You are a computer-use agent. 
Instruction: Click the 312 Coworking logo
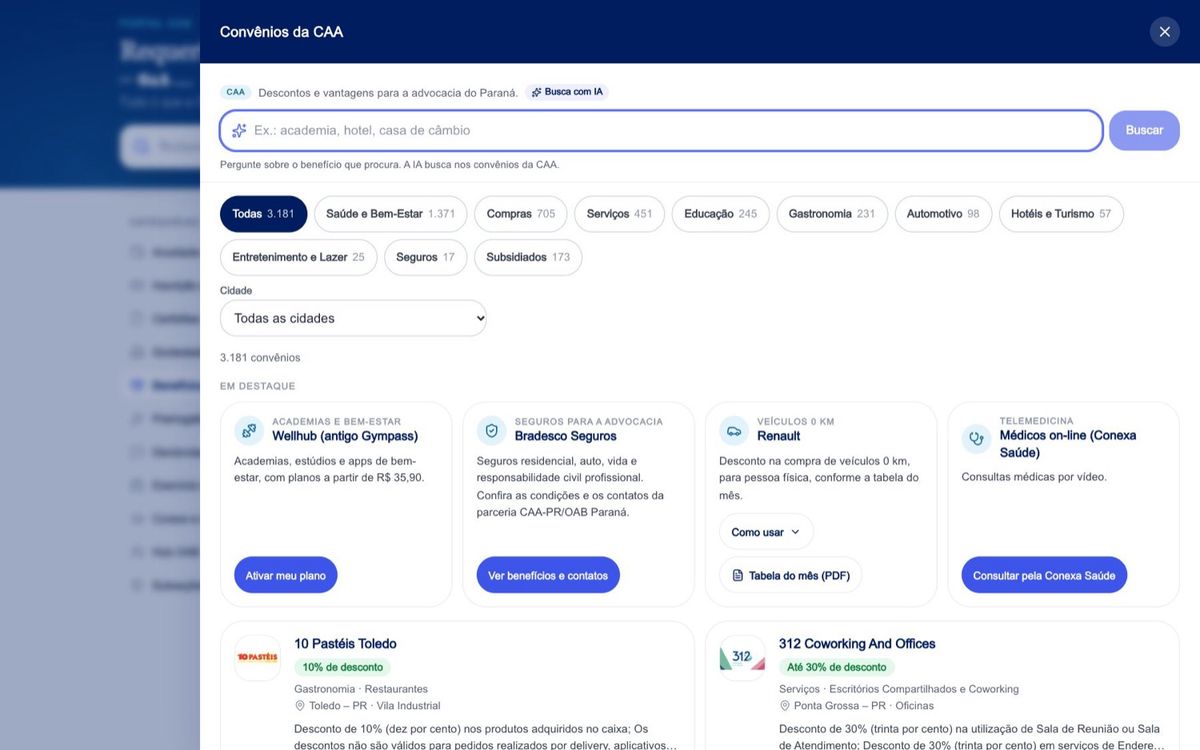[742, 657]
